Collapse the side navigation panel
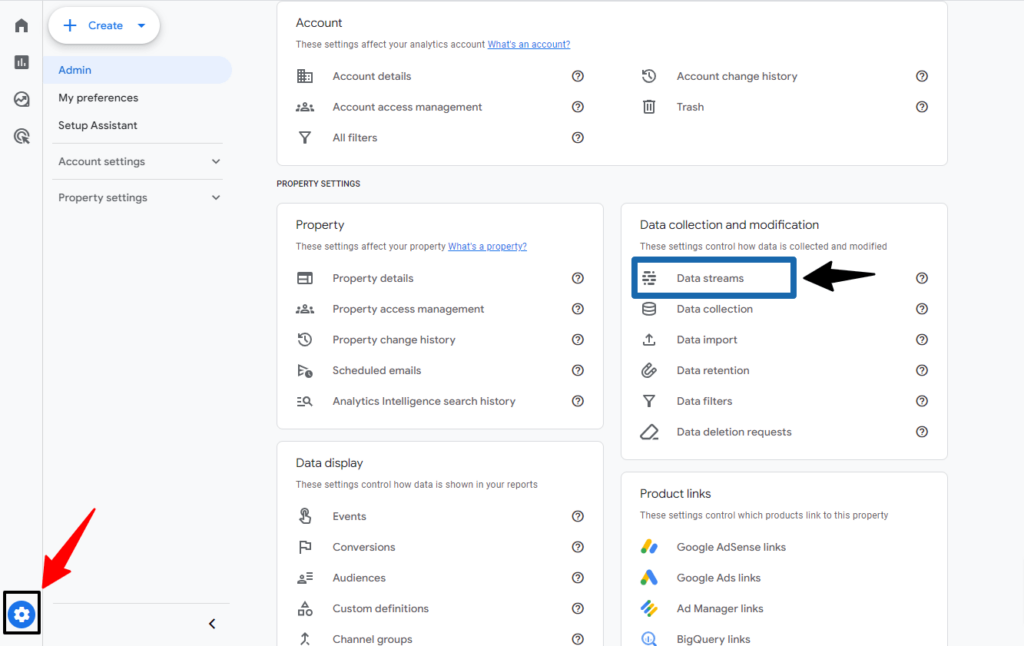 tap(212, 624)
